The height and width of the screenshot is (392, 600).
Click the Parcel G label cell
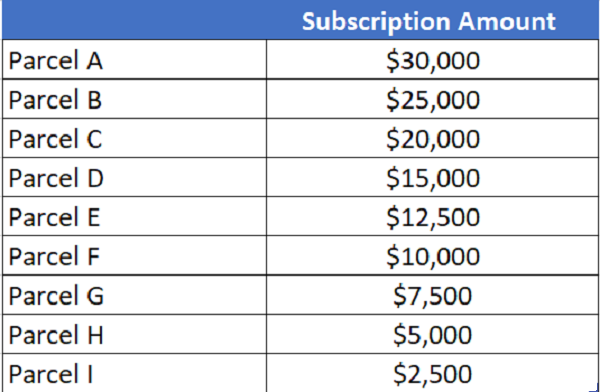point(134,295)
